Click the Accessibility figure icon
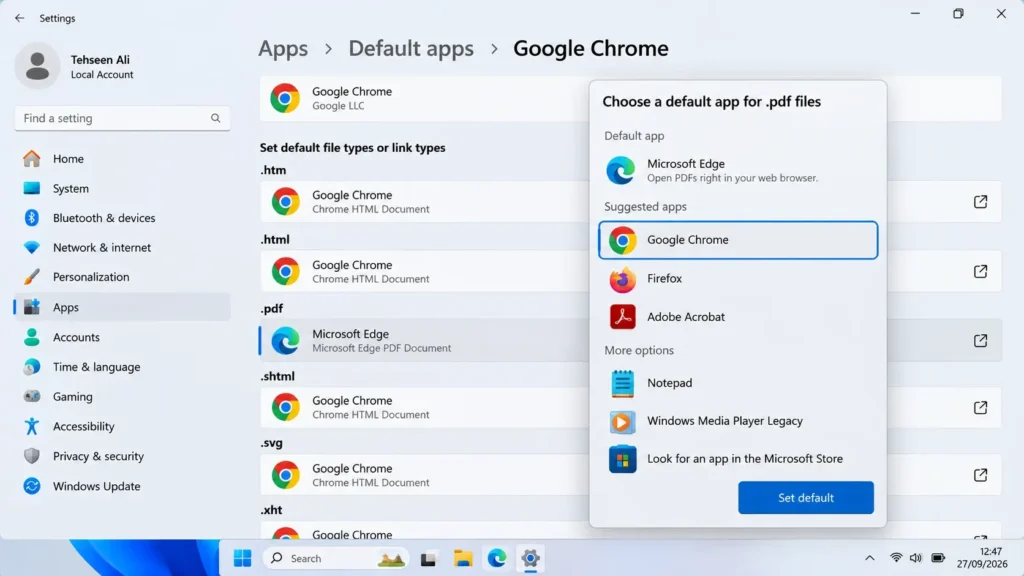Screen dimensions: 1024x576 (x=31, y=426)
